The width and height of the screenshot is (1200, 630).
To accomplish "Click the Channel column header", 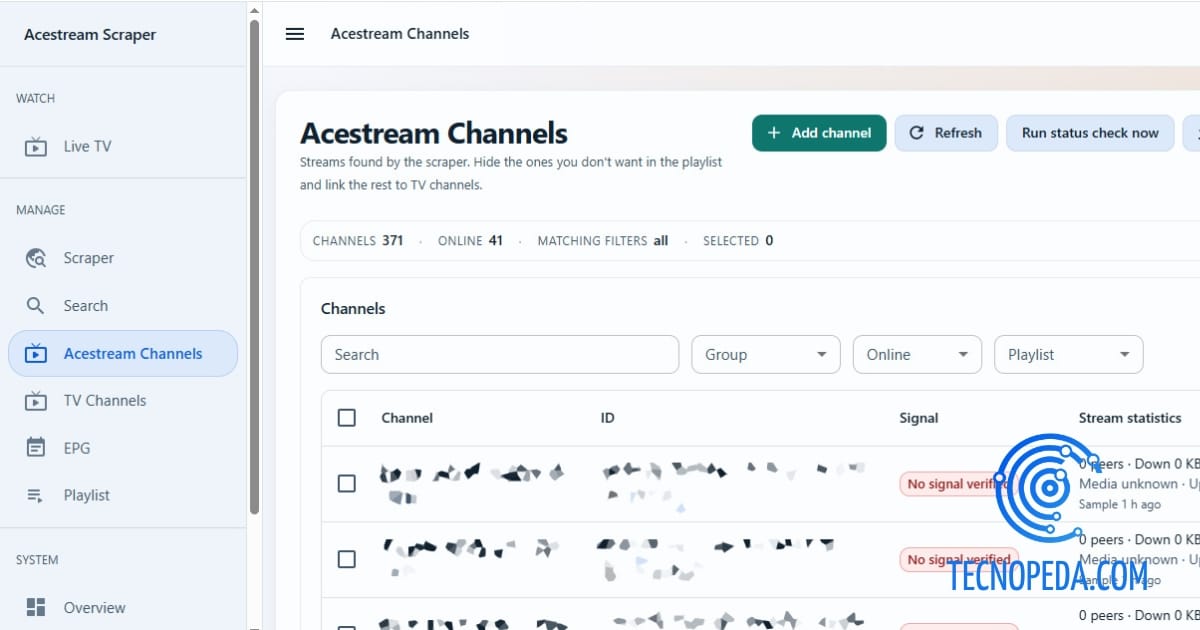I will tap(407, 418).
